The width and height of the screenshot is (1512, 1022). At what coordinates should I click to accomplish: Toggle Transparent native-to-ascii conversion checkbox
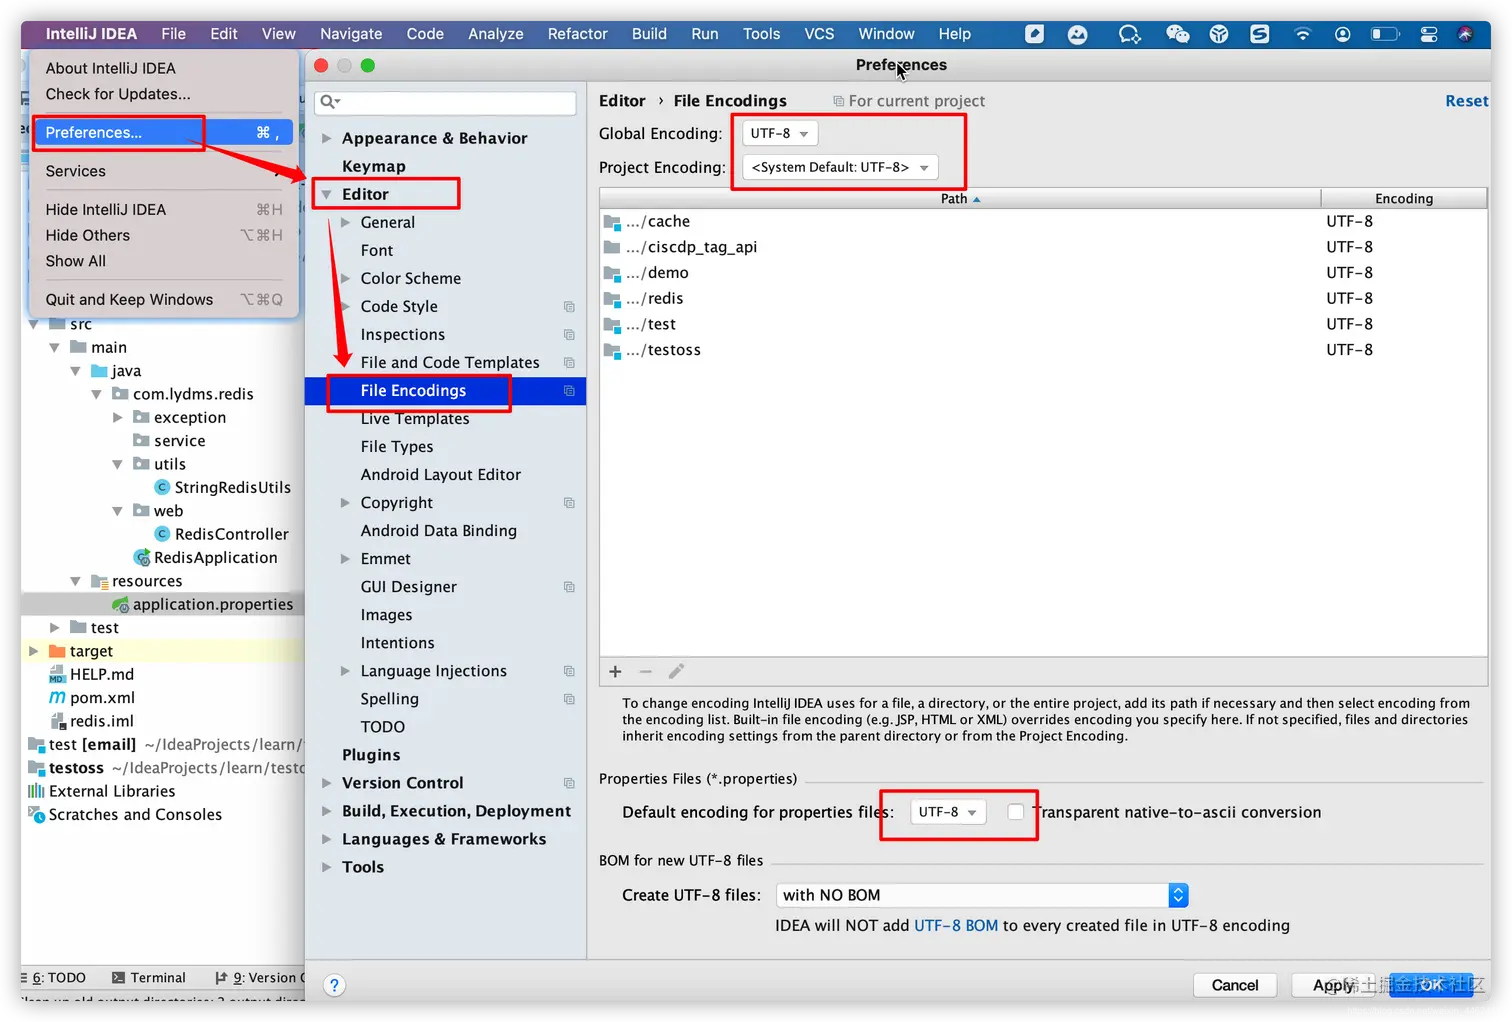coord(1015,812)
